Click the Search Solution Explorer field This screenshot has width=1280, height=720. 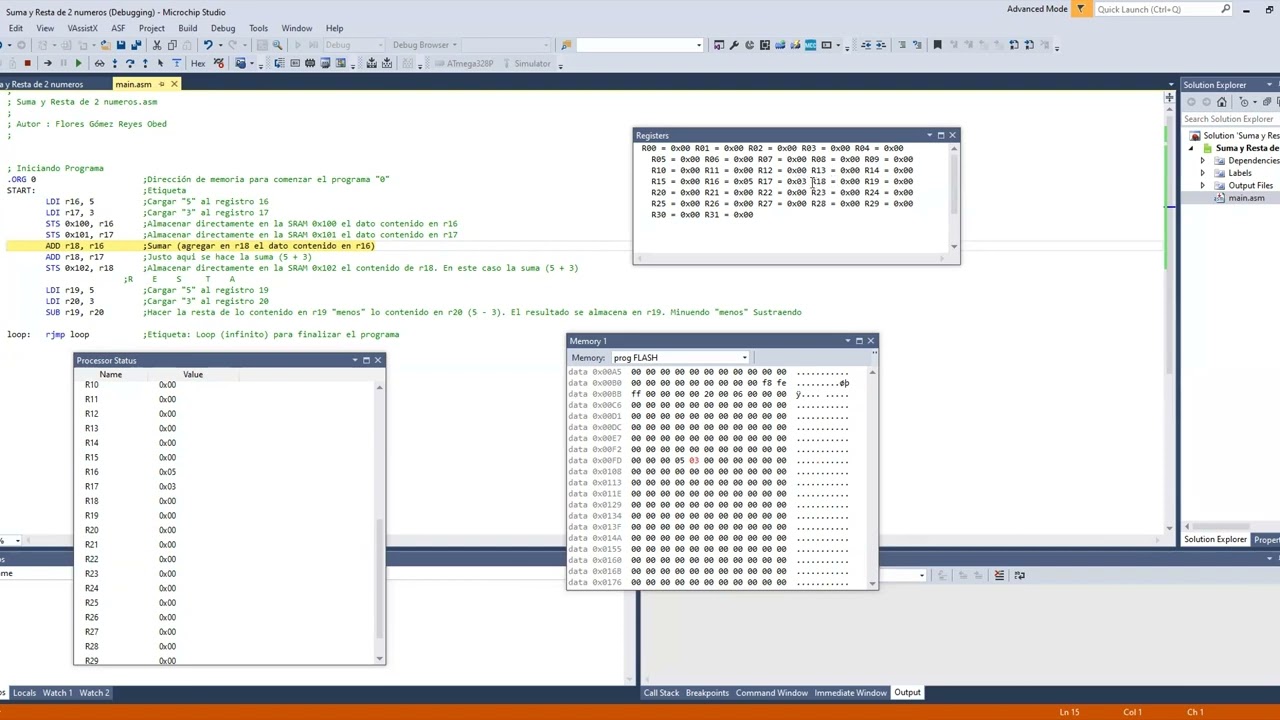point(1230,119)
